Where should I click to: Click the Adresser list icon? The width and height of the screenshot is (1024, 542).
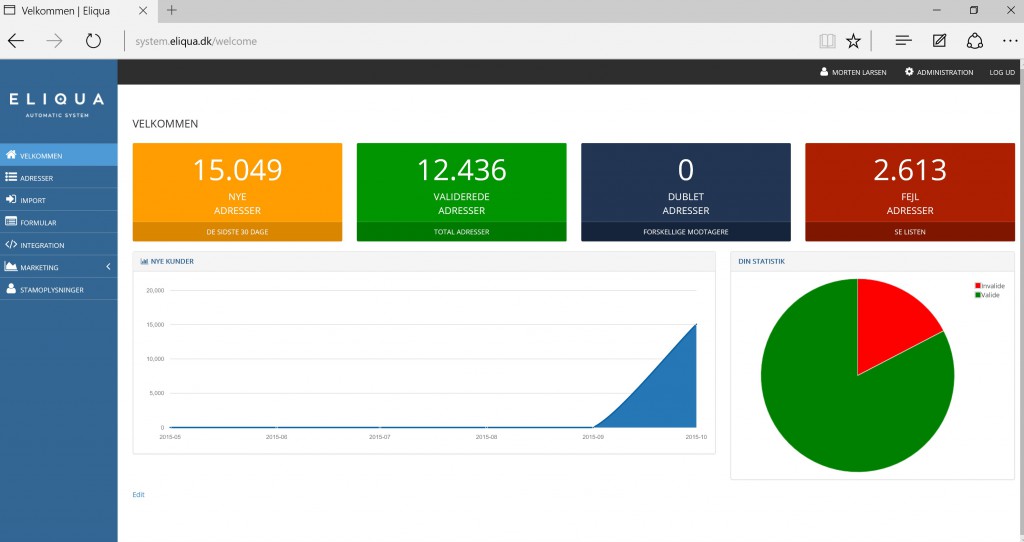coord(11,177)
